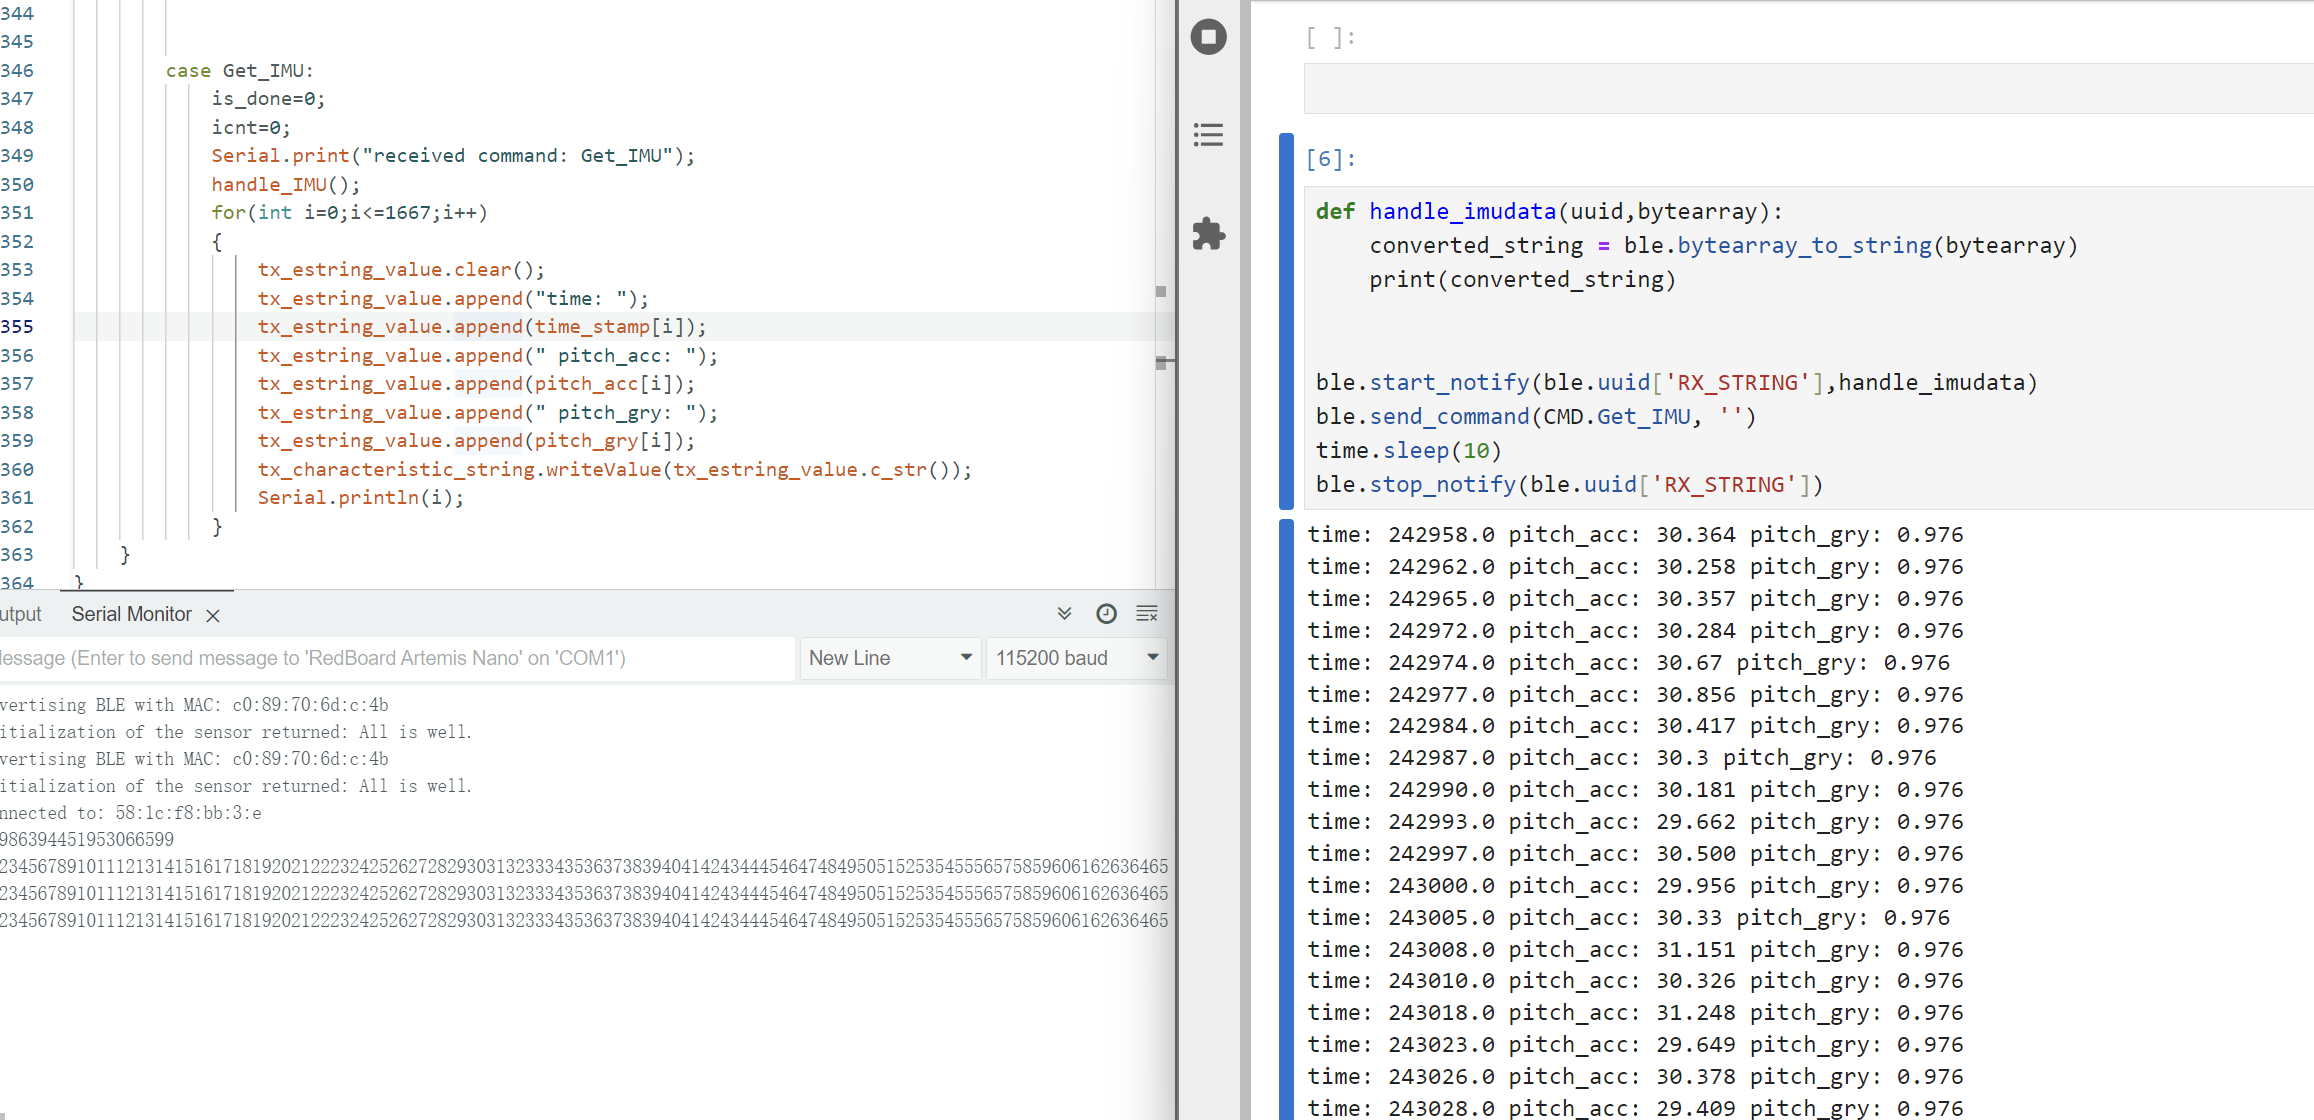Select notebook cell [6] prompt
Image resolution: width=2314 pixels, height=1120 pixels.
pos(1330,159)
